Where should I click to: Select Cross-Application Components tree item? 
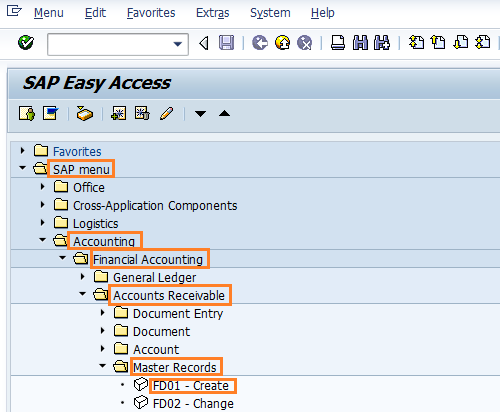(155, 206)
